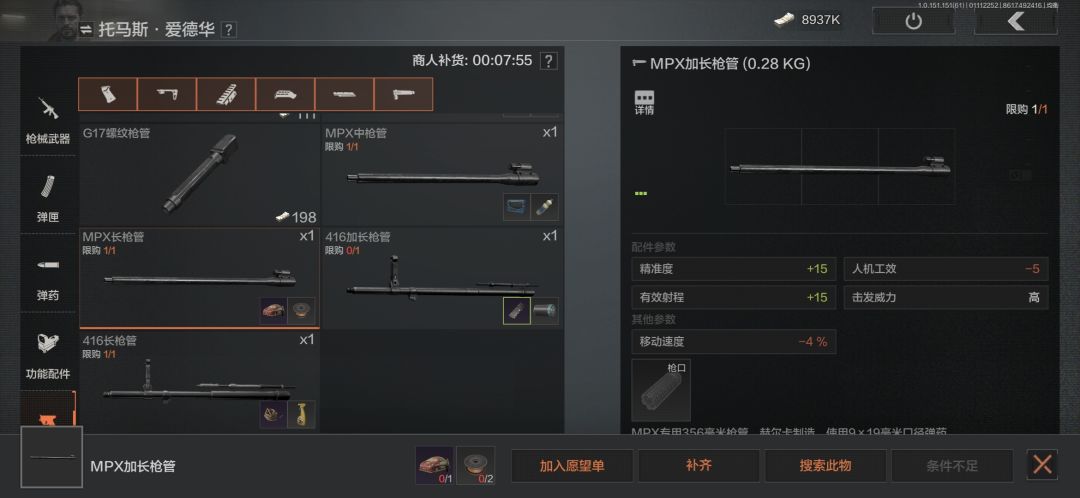Image resolution: width=1080 pixels, height=498 pixels.
Task: Click the power icon button at top
Action: click(x=913, y=21)
